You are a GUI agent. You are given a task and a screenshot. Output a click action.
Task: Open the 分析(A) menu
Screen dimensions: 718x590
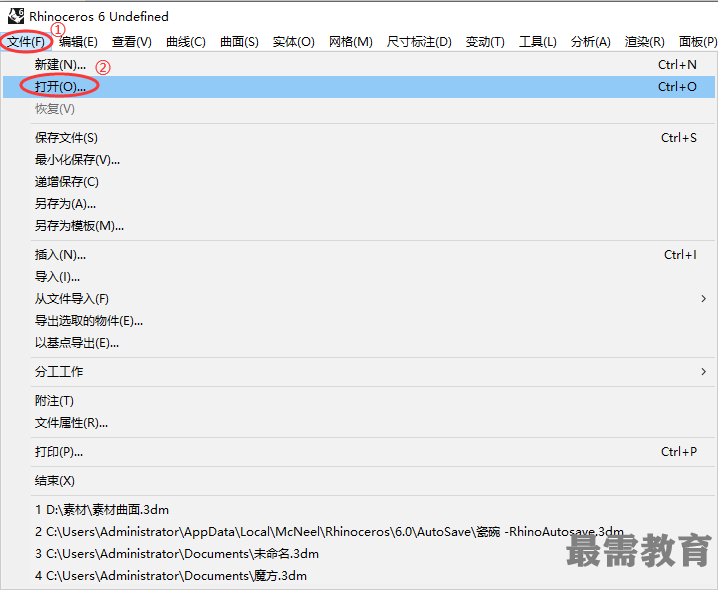click(x=591, y=42)
